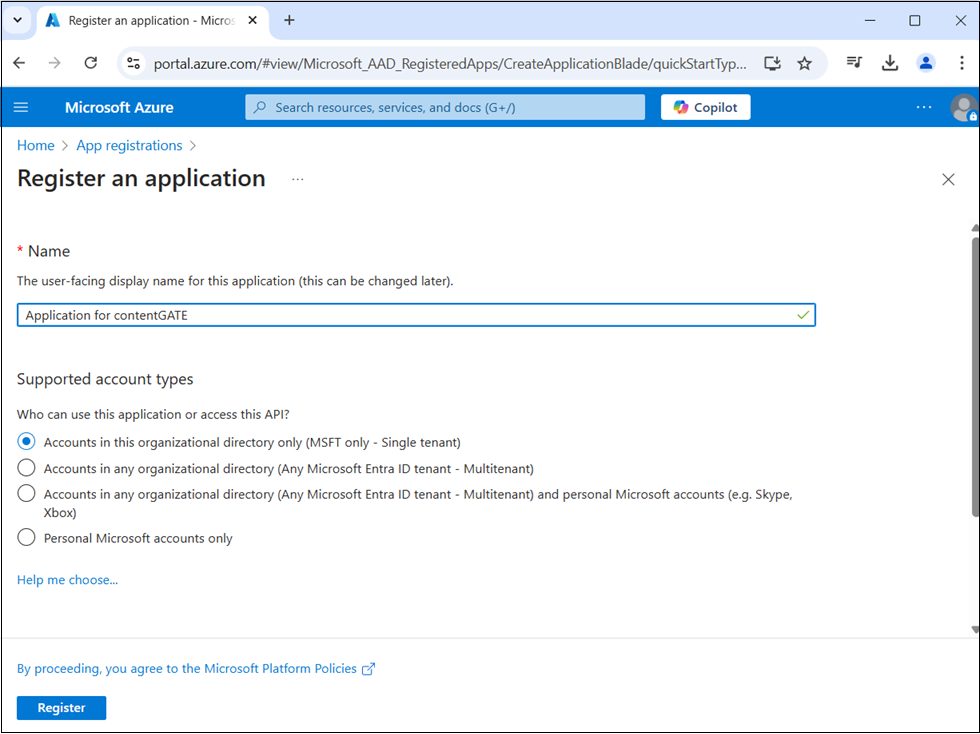Expand the ellipsis menu beside the page title
This screenshot has height=734, width=980.
pos(297,179)
